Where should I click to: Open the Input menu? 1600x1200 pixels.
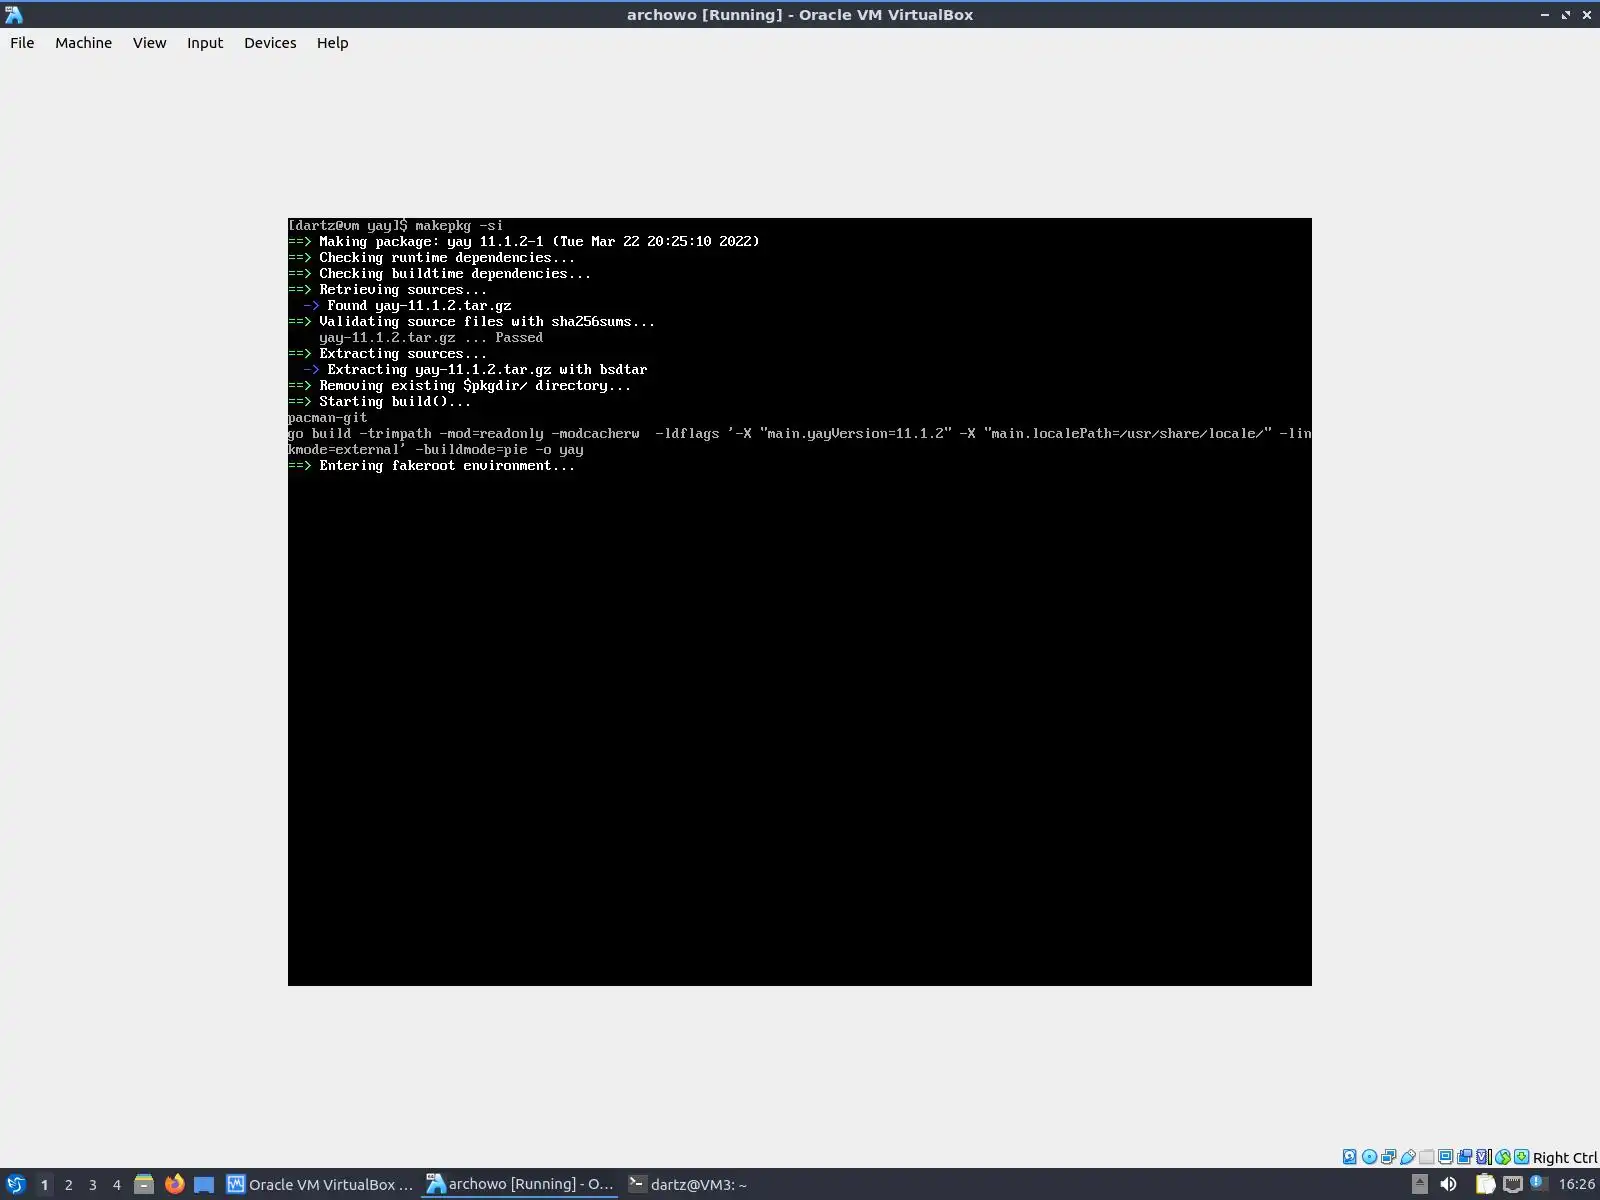click(x=205, y=43)
